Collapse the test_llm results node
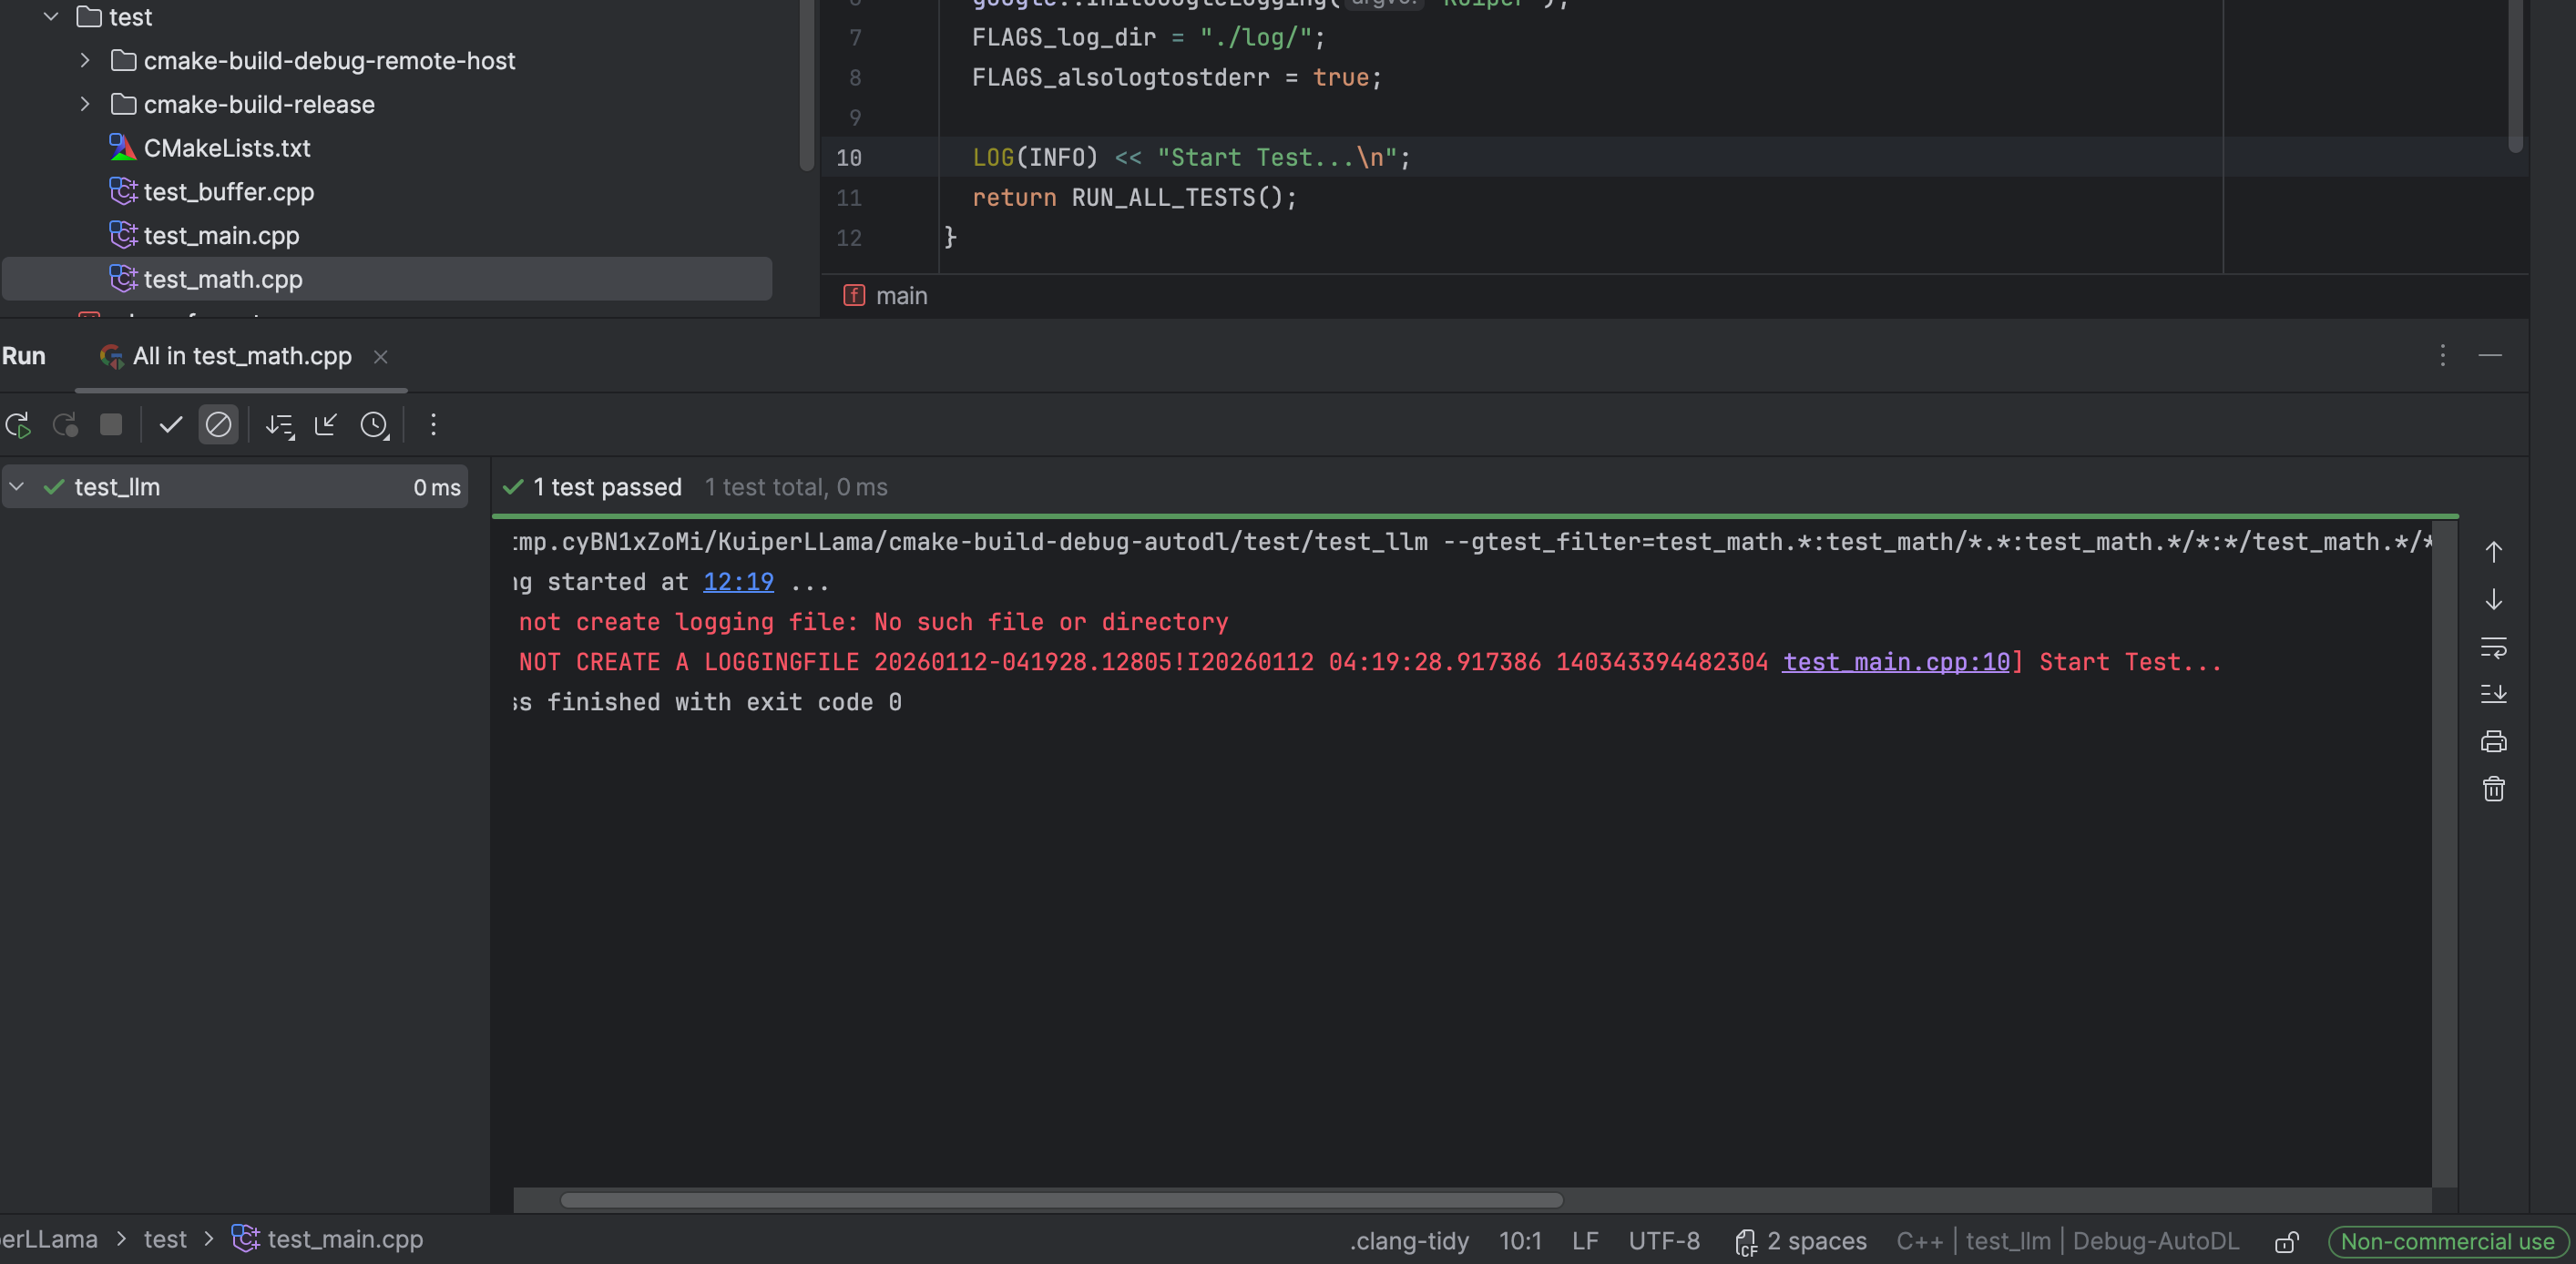Image resolution: width=2576 pixels, height=1264 pixels. 17,487
